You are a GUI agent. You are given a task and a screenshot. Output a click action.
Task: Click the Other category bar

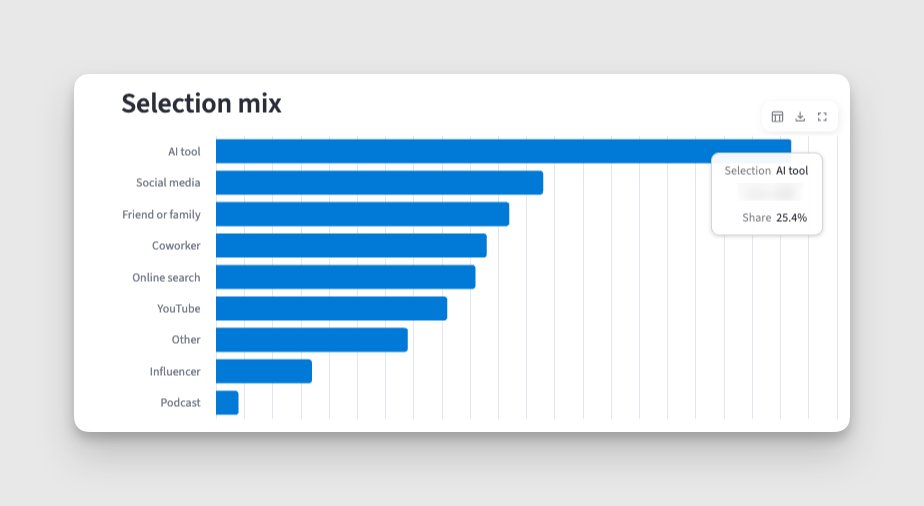click(312, 340)
